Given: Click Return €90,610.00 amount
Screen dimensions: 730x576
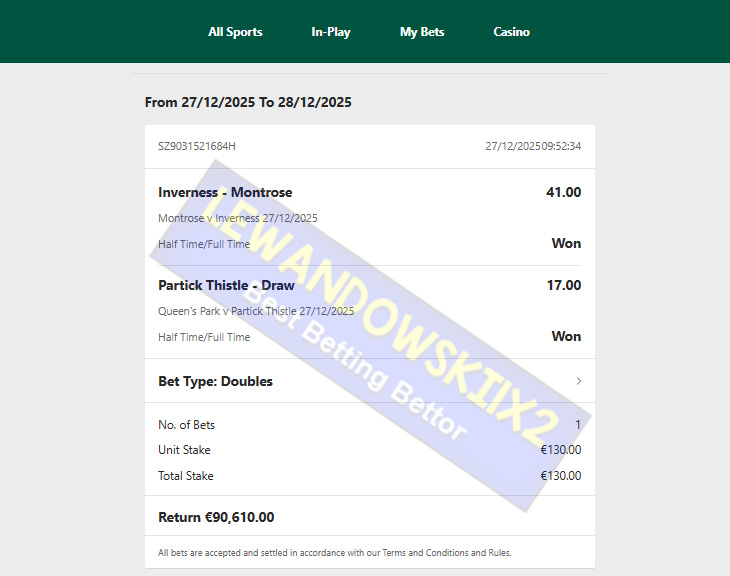Looking at the screenshot, I should 216,517.
